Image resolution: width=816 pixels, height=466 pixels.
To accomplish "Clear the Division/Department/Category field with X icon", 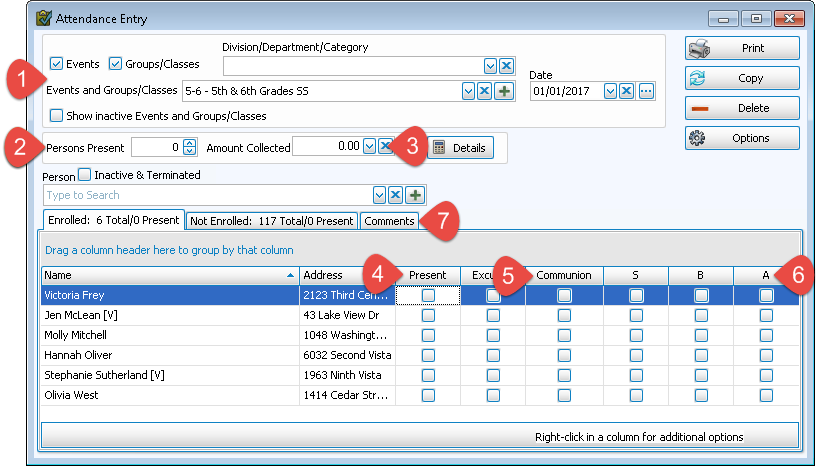I will click(506, 65).
